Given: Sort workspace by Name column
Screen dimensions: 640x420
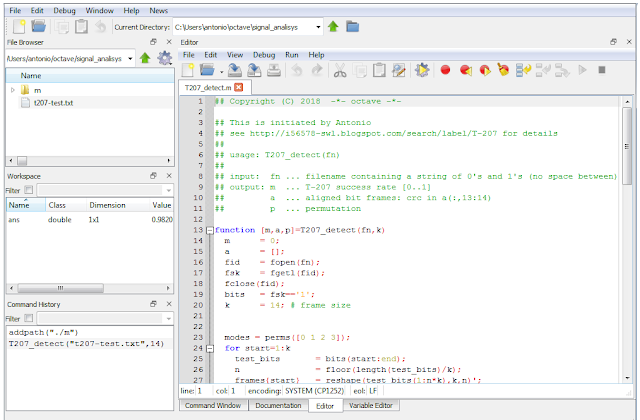Looking at the screenshot, I should tap(26, 205).
